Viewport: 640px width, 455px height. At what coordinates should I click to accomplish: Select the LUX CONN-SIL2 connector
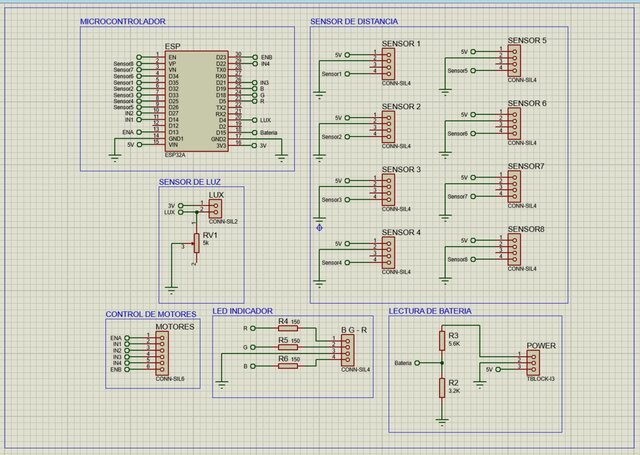[x=216, y=209]
